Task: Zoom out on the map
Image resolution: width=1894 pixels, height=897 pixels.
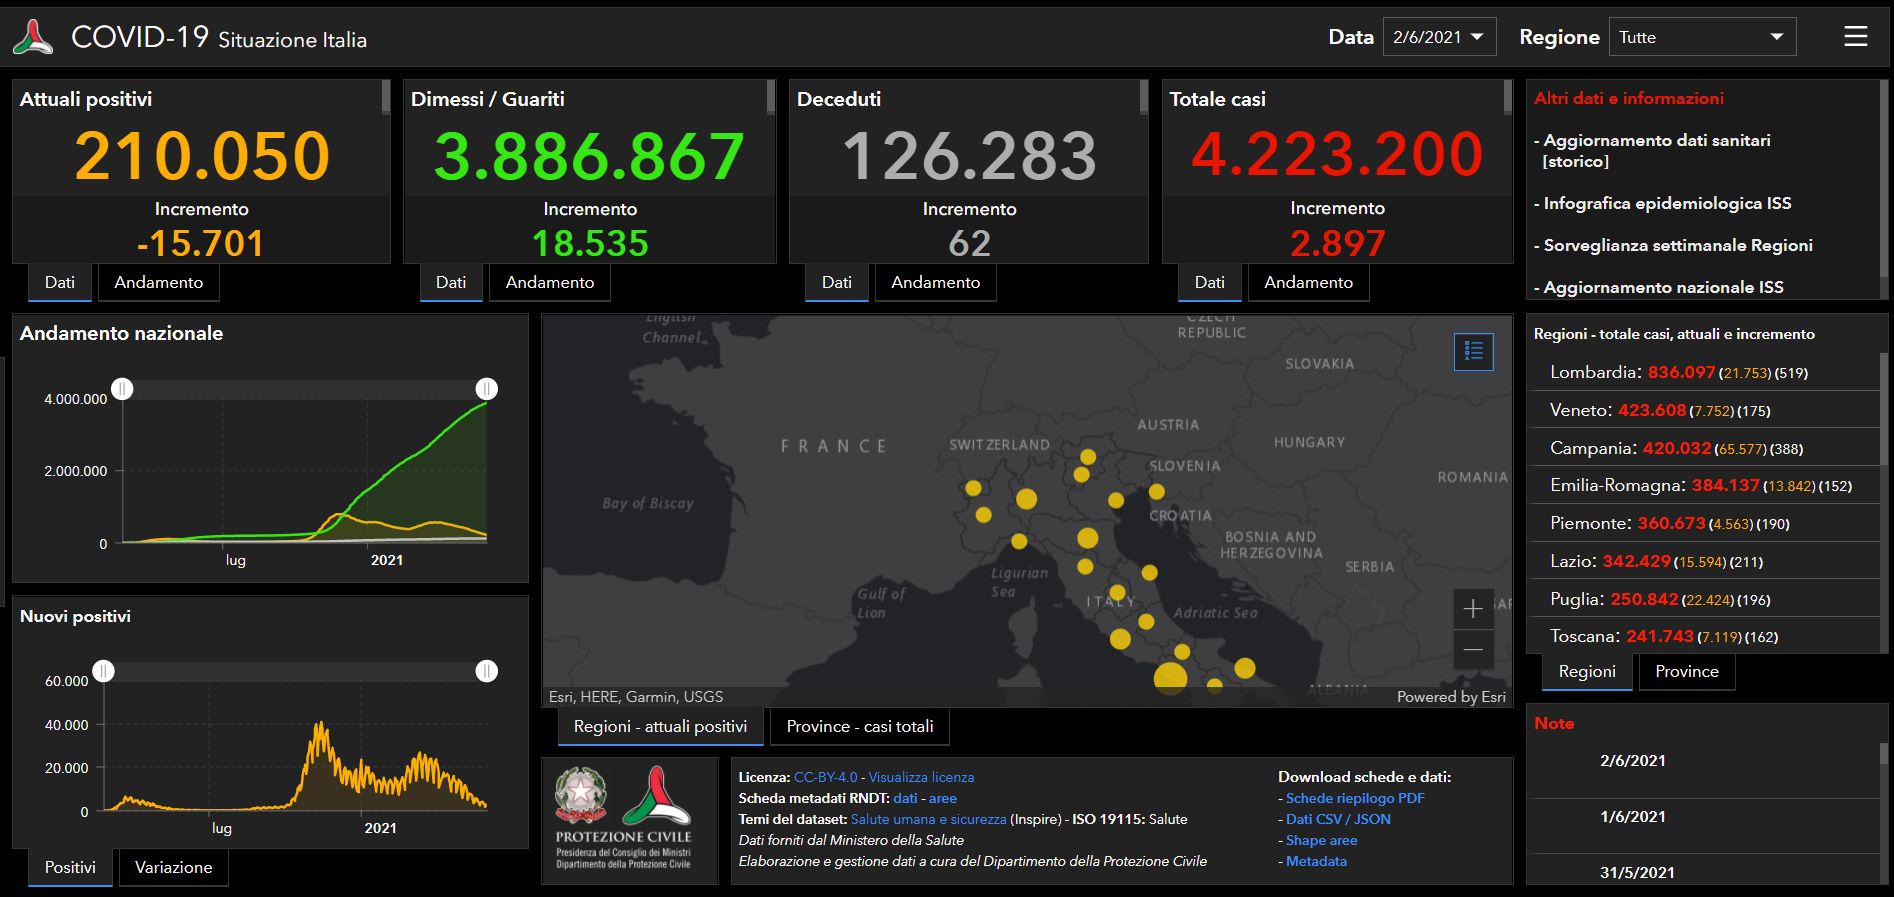Action: 1473,650
